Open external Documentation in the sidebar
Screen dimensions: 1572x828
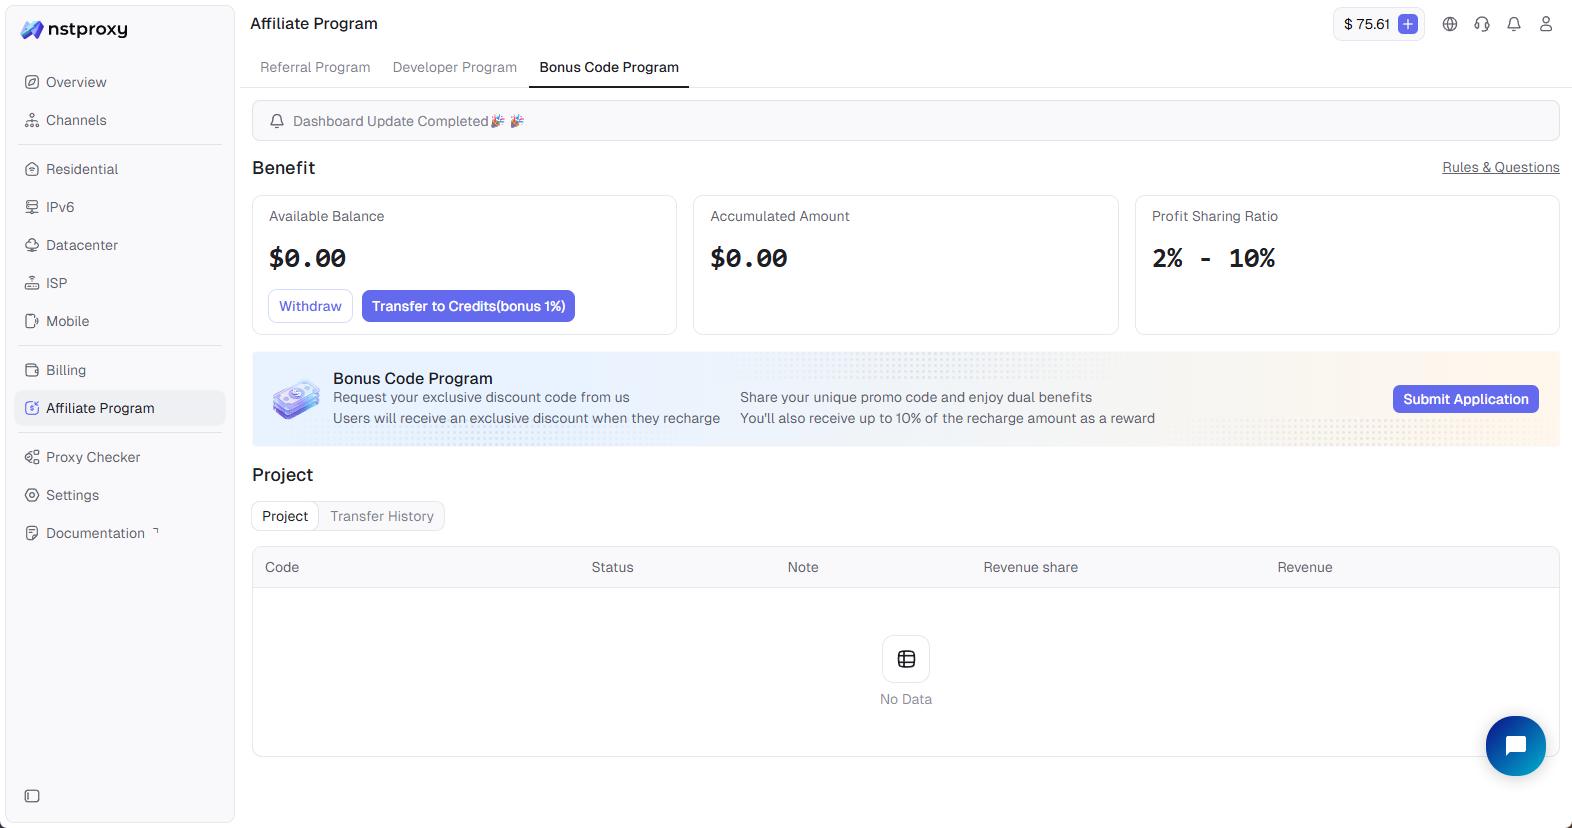[x=95, y=533]
